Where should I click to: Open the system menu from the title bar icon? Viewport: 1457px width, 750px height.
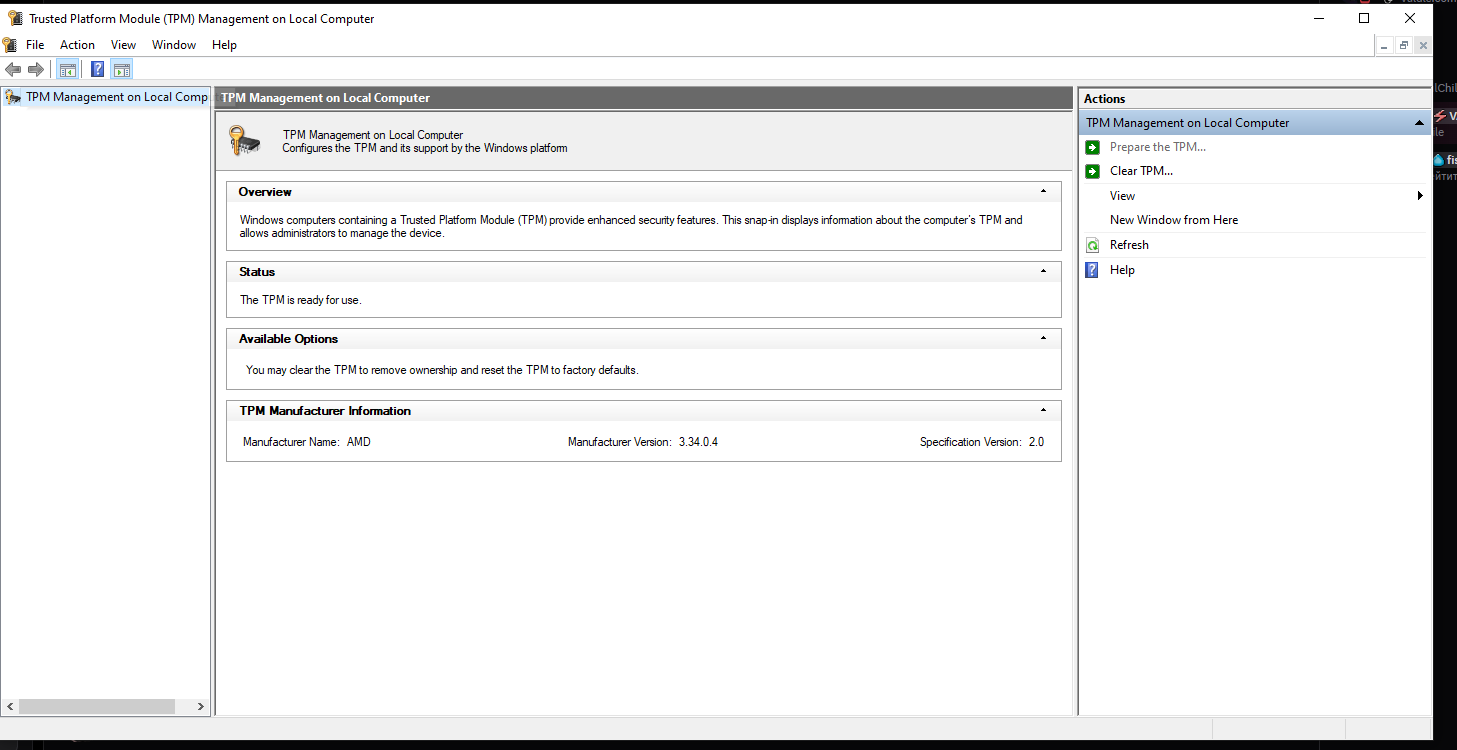15,18
